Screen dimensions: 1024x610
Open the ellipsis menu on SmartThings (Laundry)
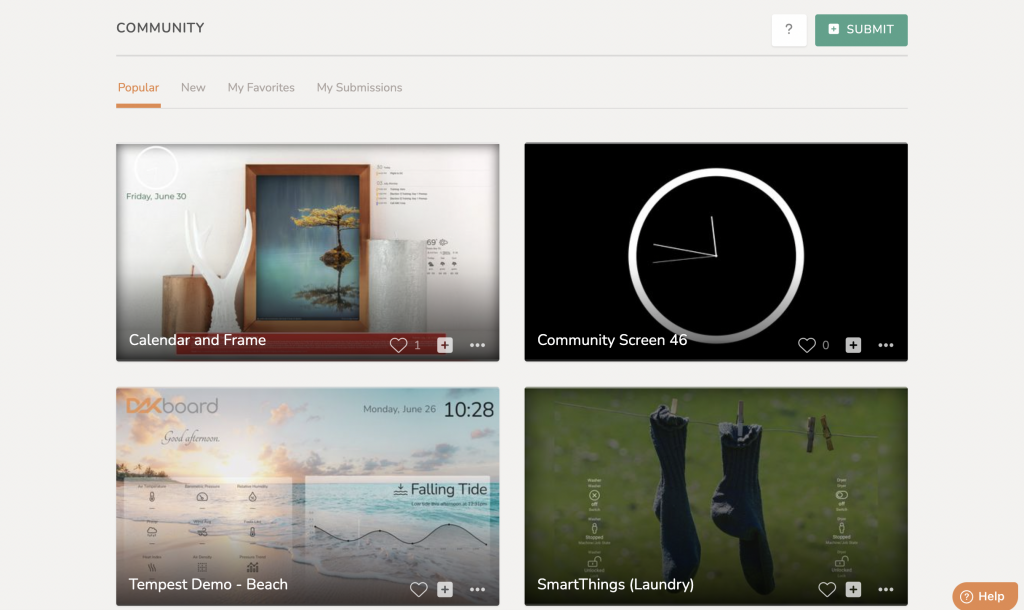[886, 589]
